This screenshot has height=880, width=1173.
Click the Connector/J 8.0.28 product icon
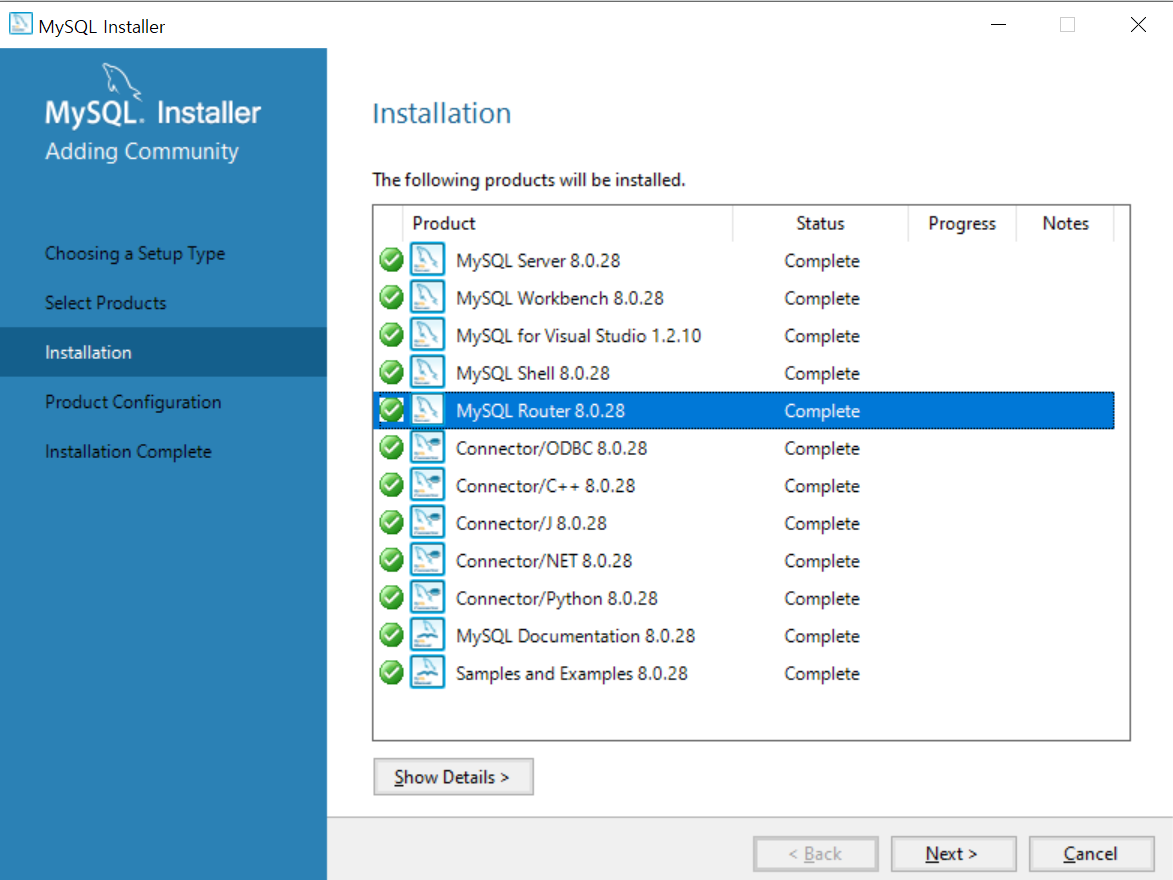pyautogui.click(x=427, y=522)
